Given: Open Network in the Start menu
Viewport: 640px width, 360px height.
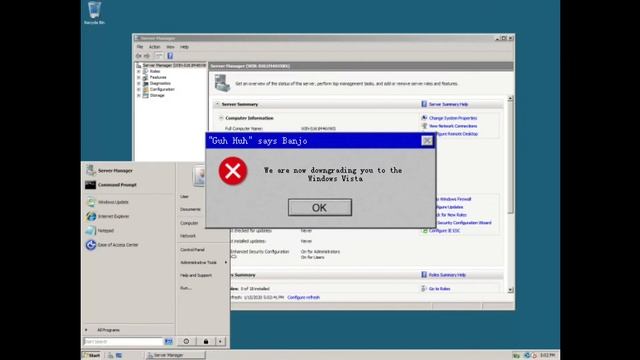Looking at the screenshot, I should click(x=188, y=236).
